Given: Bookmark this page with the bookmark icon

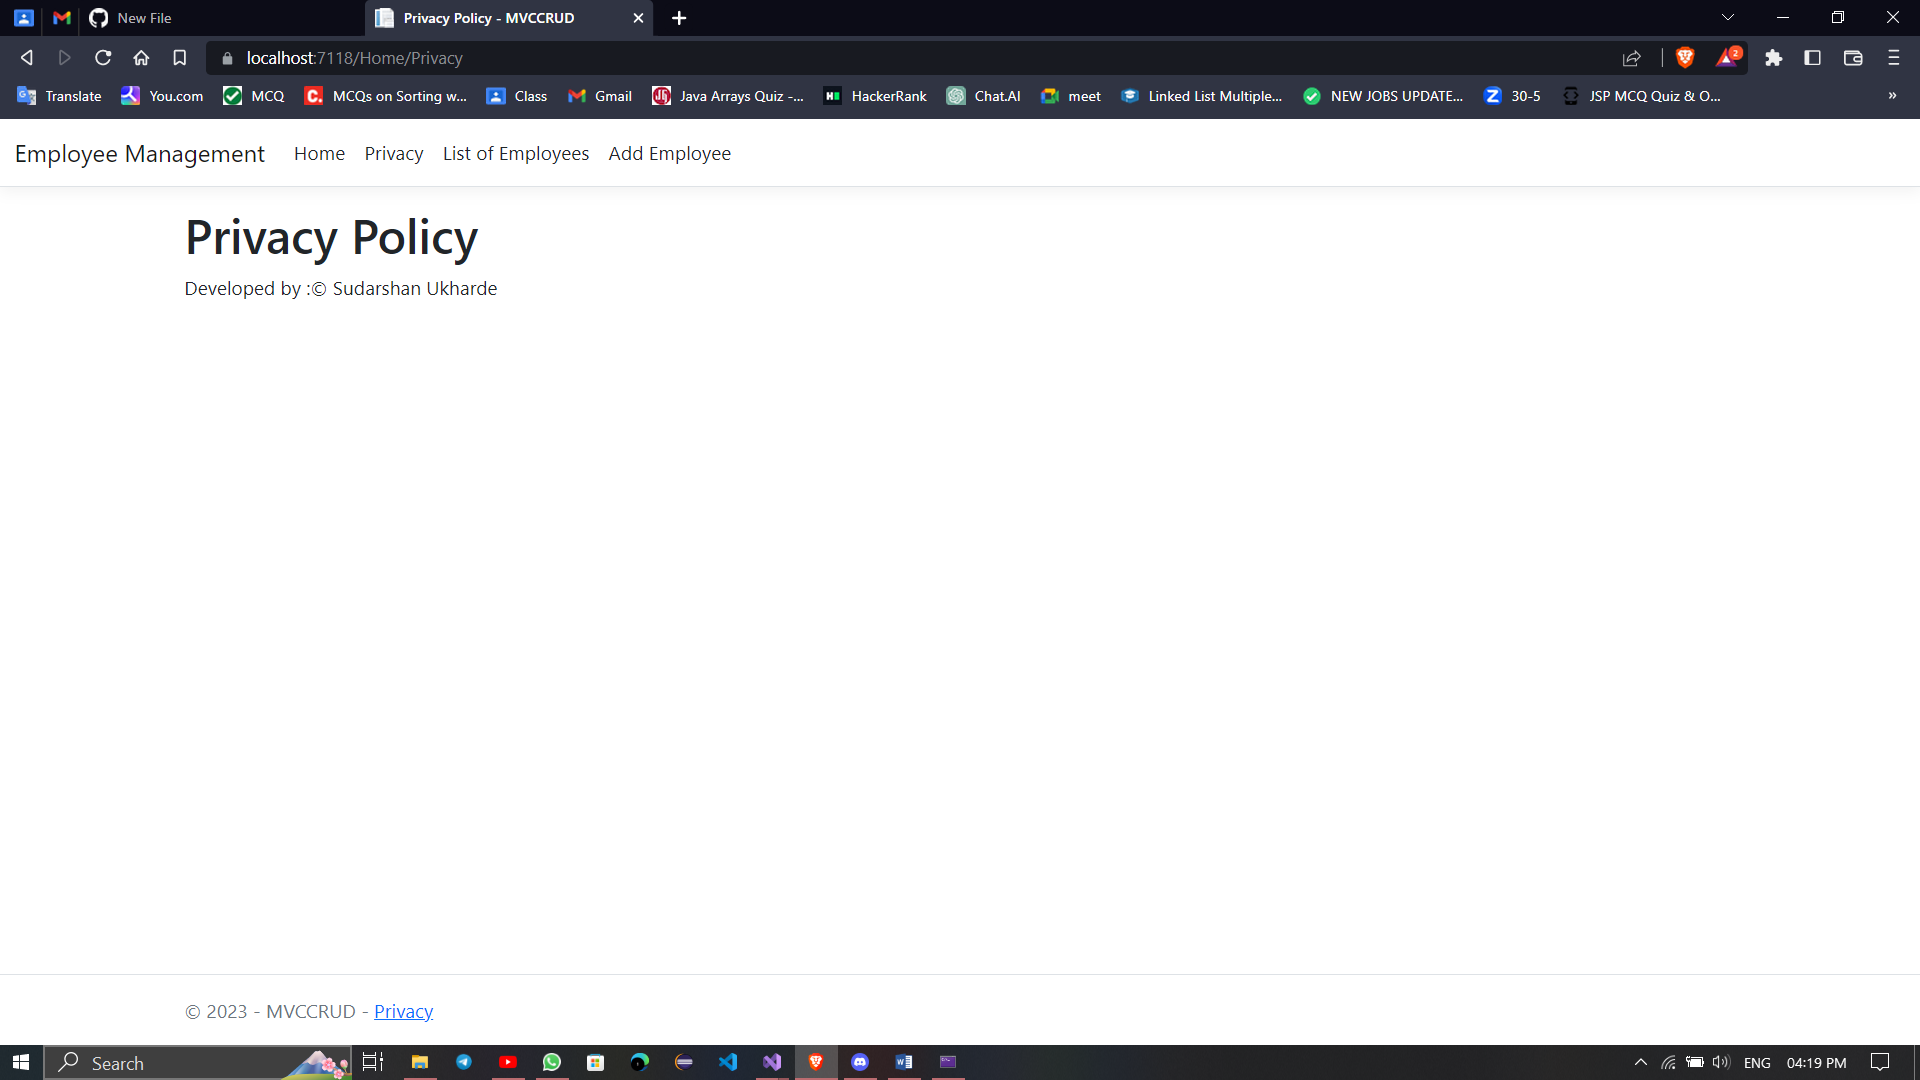Looking at the screenshot, I should (180, 58).
